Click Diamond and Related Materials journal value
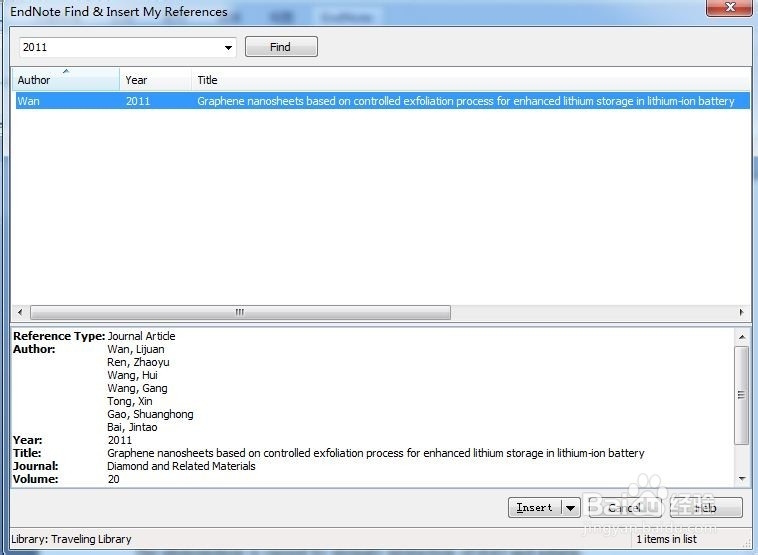The height and width of the screenshot is (555, 758). 181,466
